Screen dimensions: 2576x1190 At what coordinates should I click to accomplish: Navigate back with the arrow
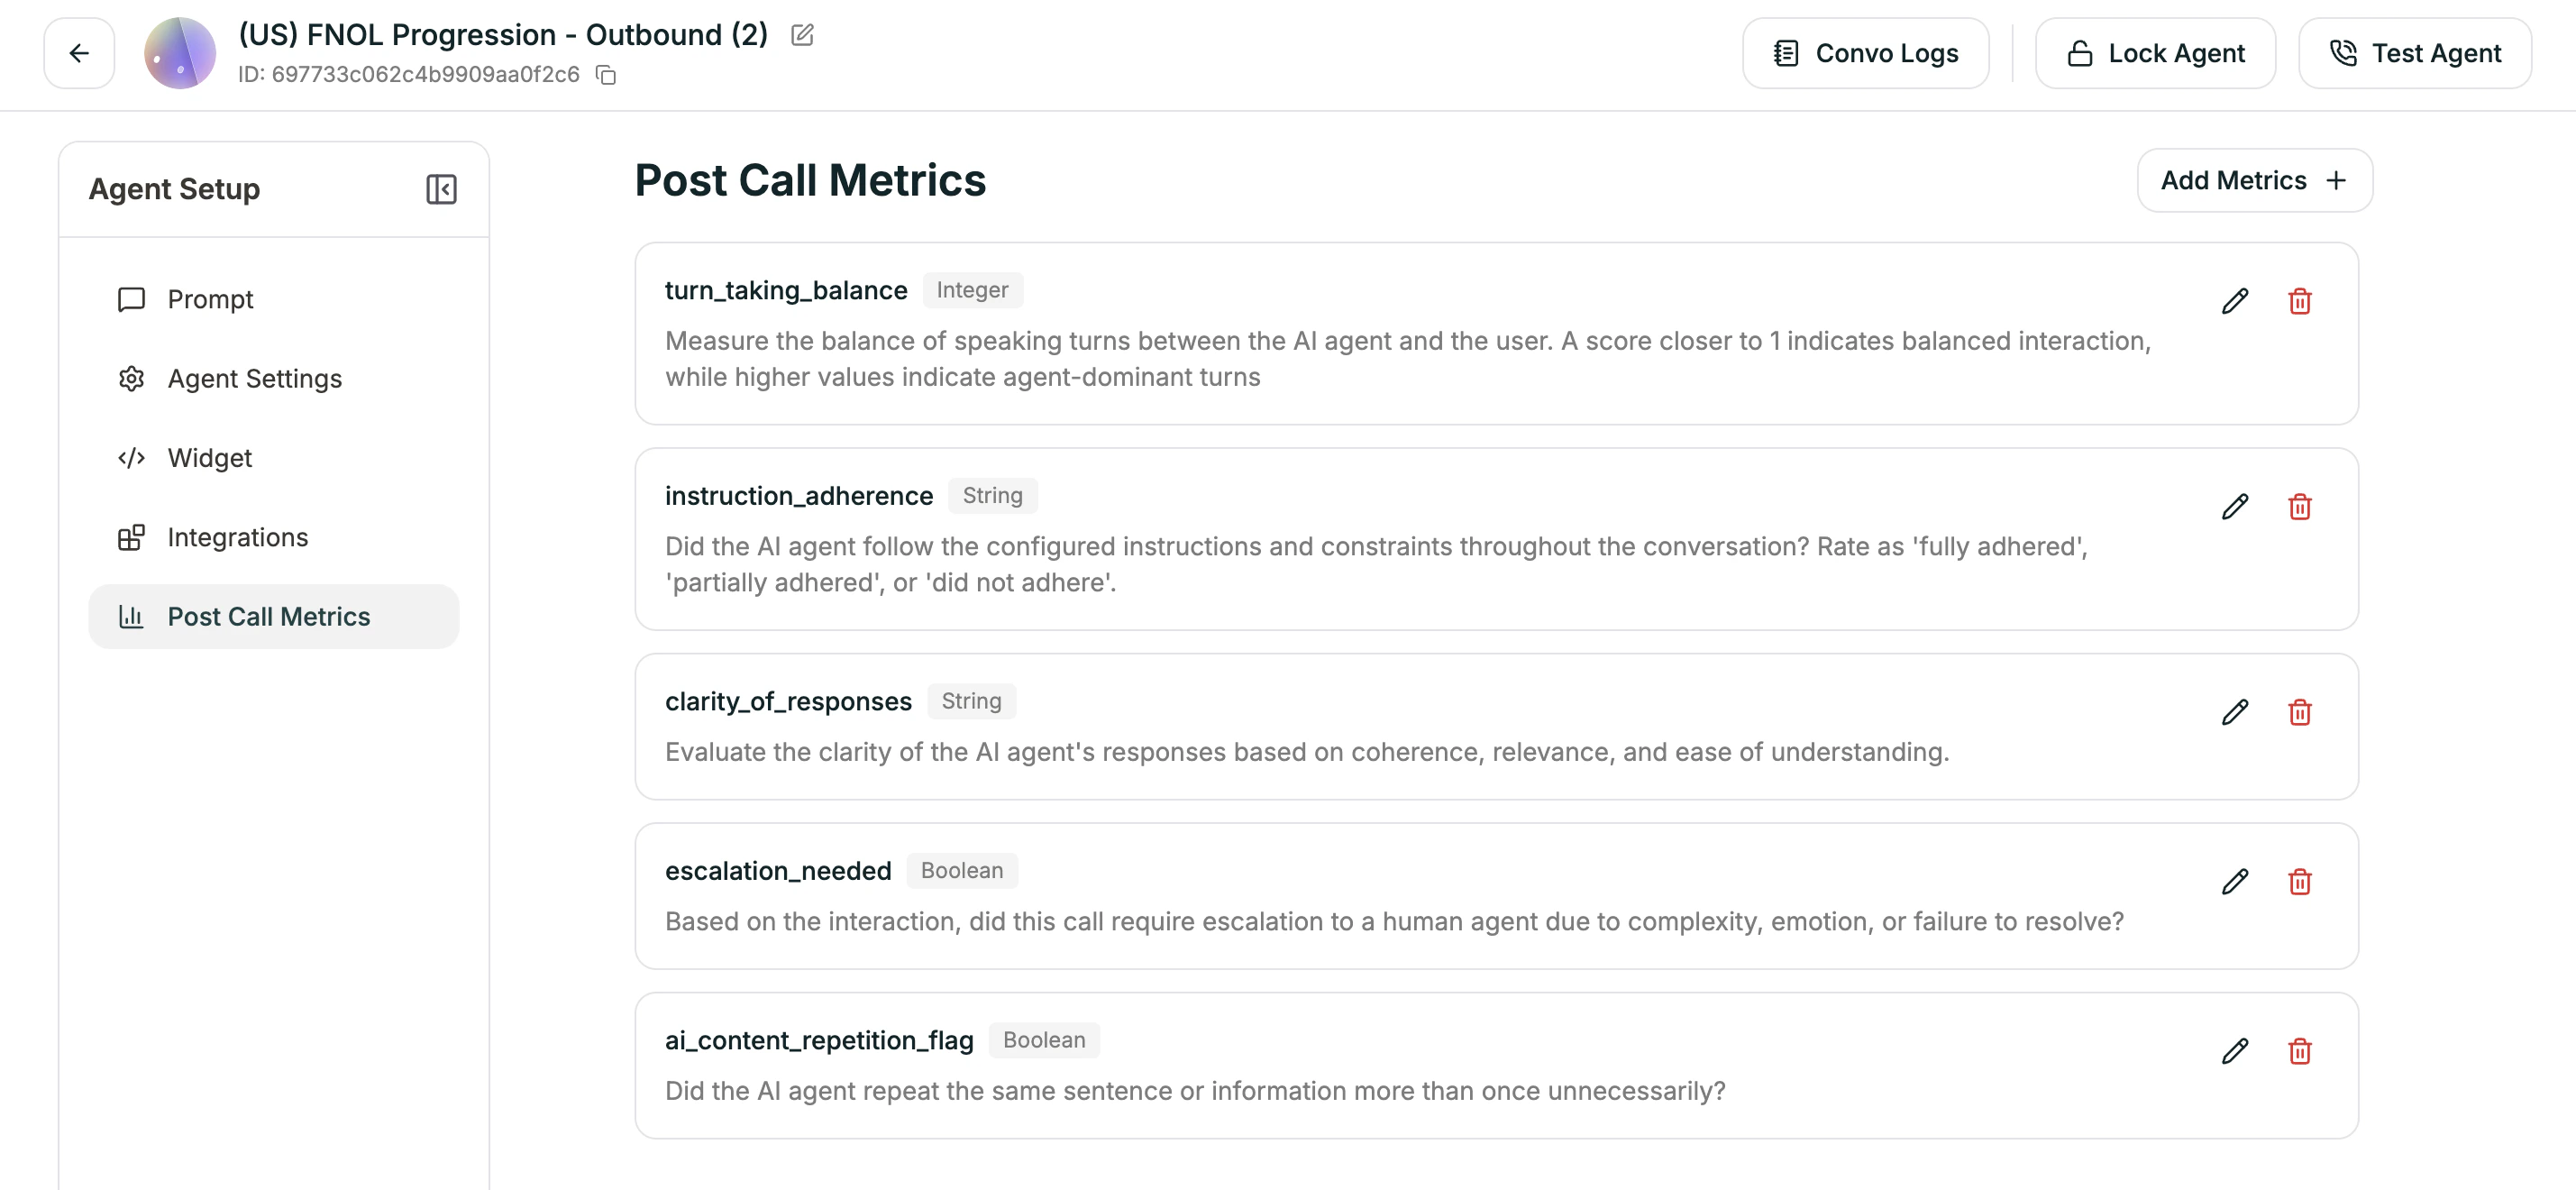(x=79, y=53)
